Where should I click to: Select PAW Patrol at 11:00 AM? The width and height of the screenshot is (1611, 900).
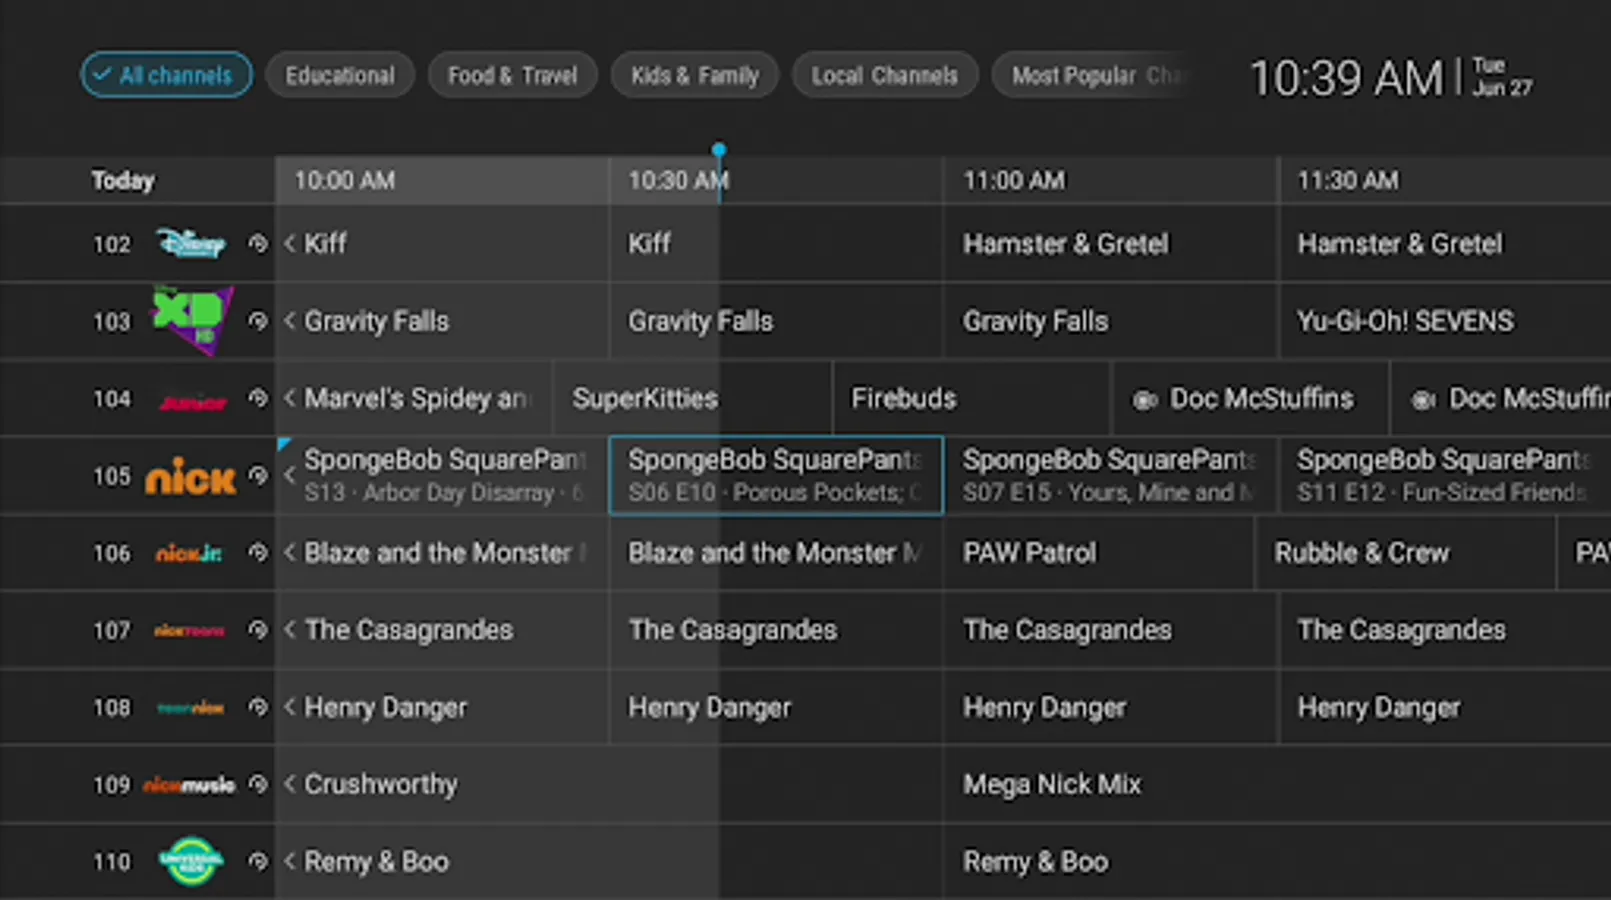tap(1098, 552)
